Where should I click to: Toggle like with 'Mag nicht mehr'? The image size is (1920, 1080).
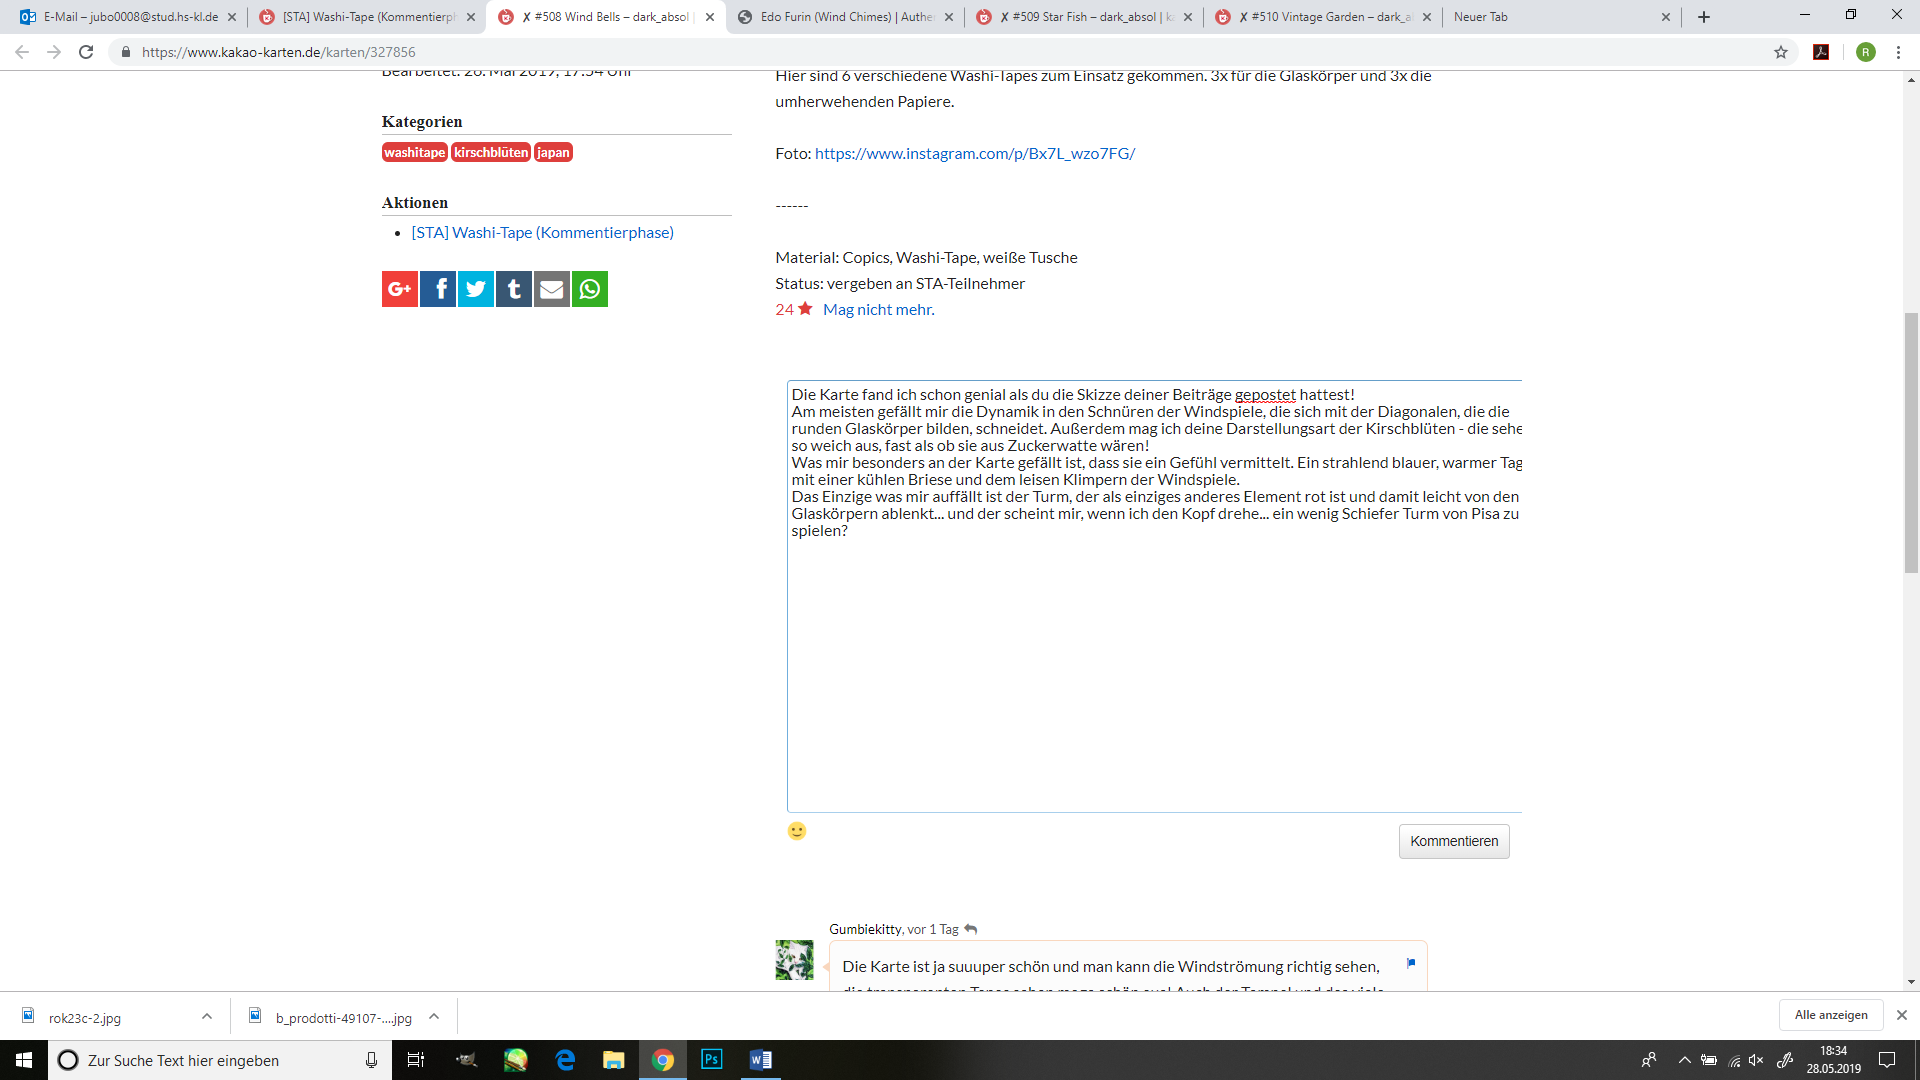click(878, 310)
